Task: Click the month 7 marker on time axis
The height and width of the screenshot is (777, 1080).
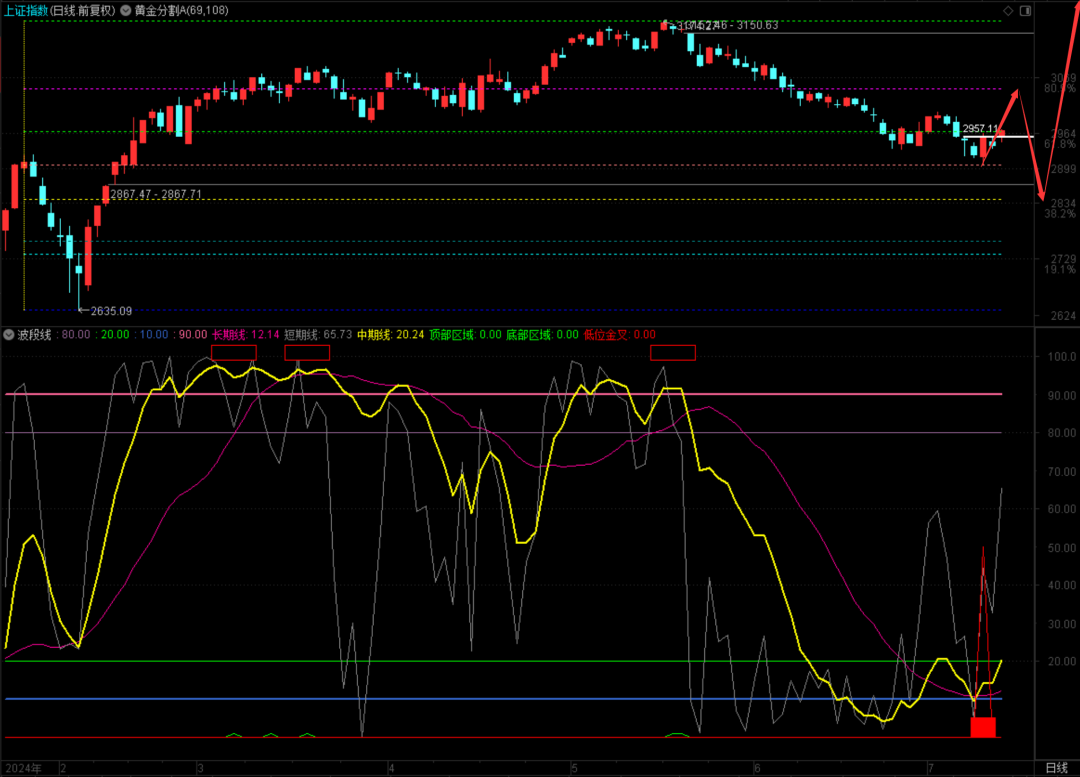Action: (929, 768)
